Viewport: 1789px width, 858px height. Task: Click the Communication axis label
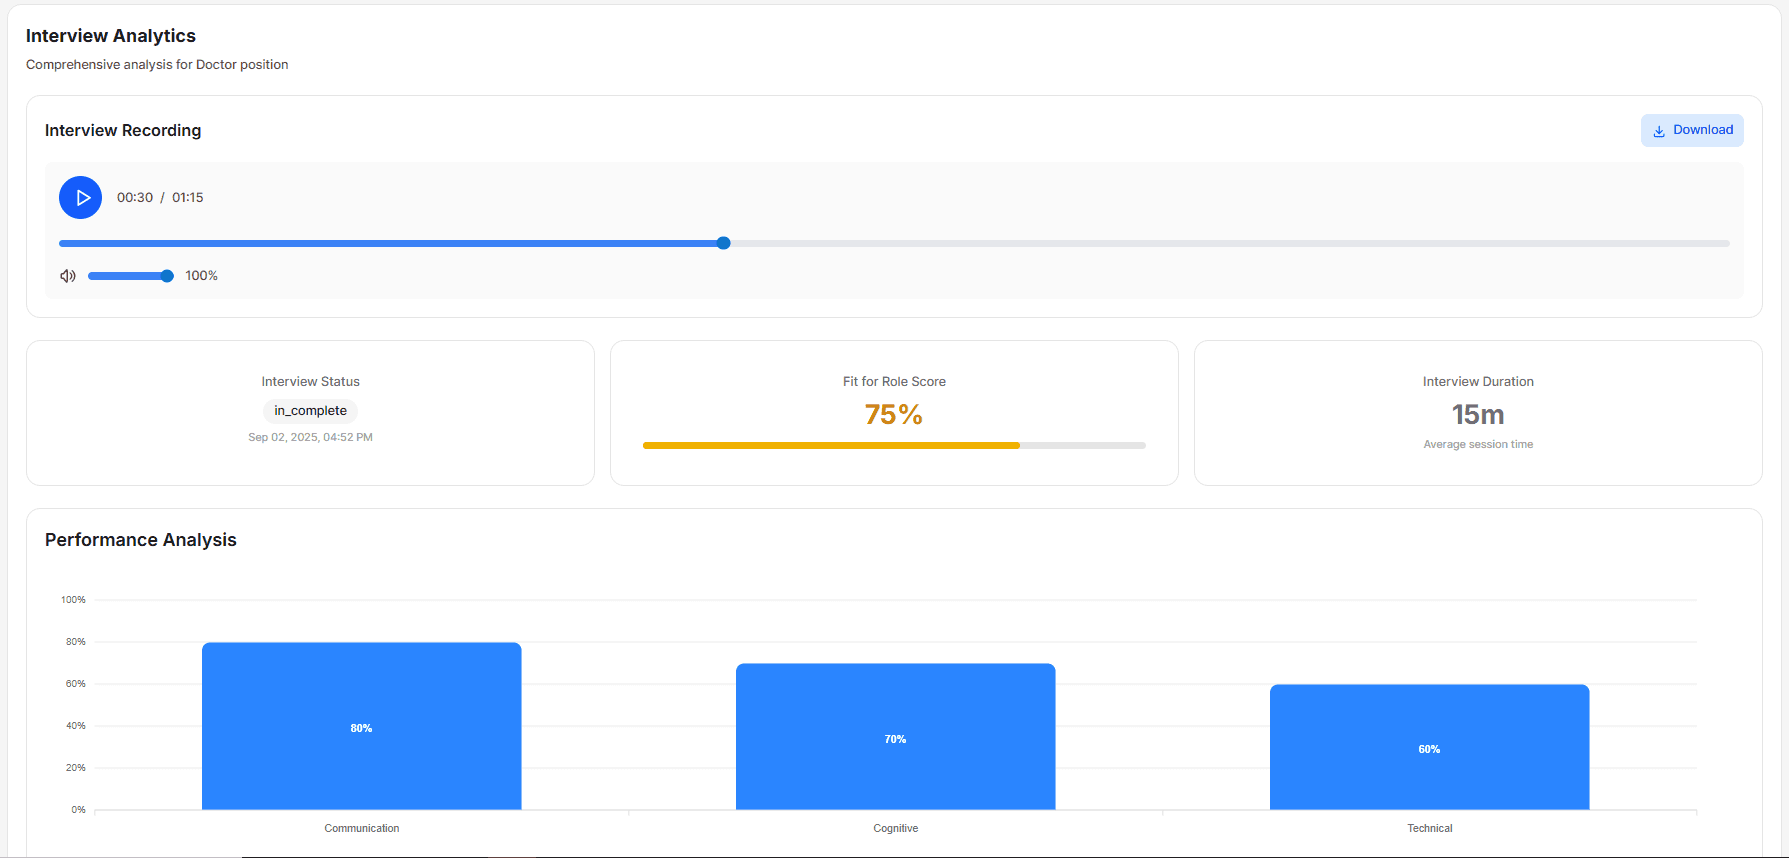tap(361, 828)
